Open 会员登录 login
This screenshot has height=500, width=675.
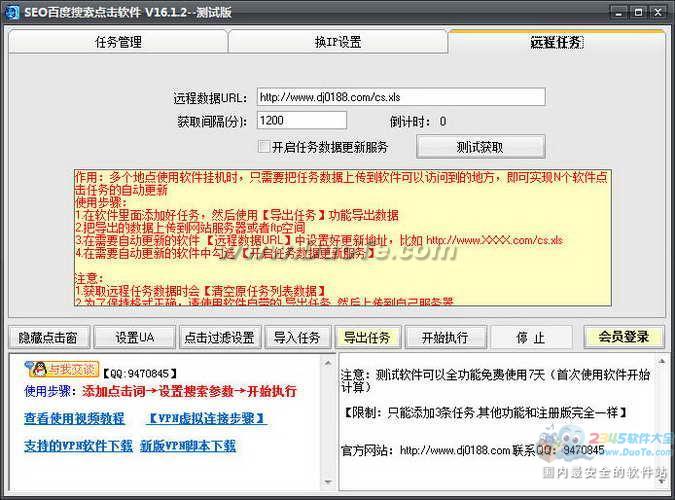(624, 336)
